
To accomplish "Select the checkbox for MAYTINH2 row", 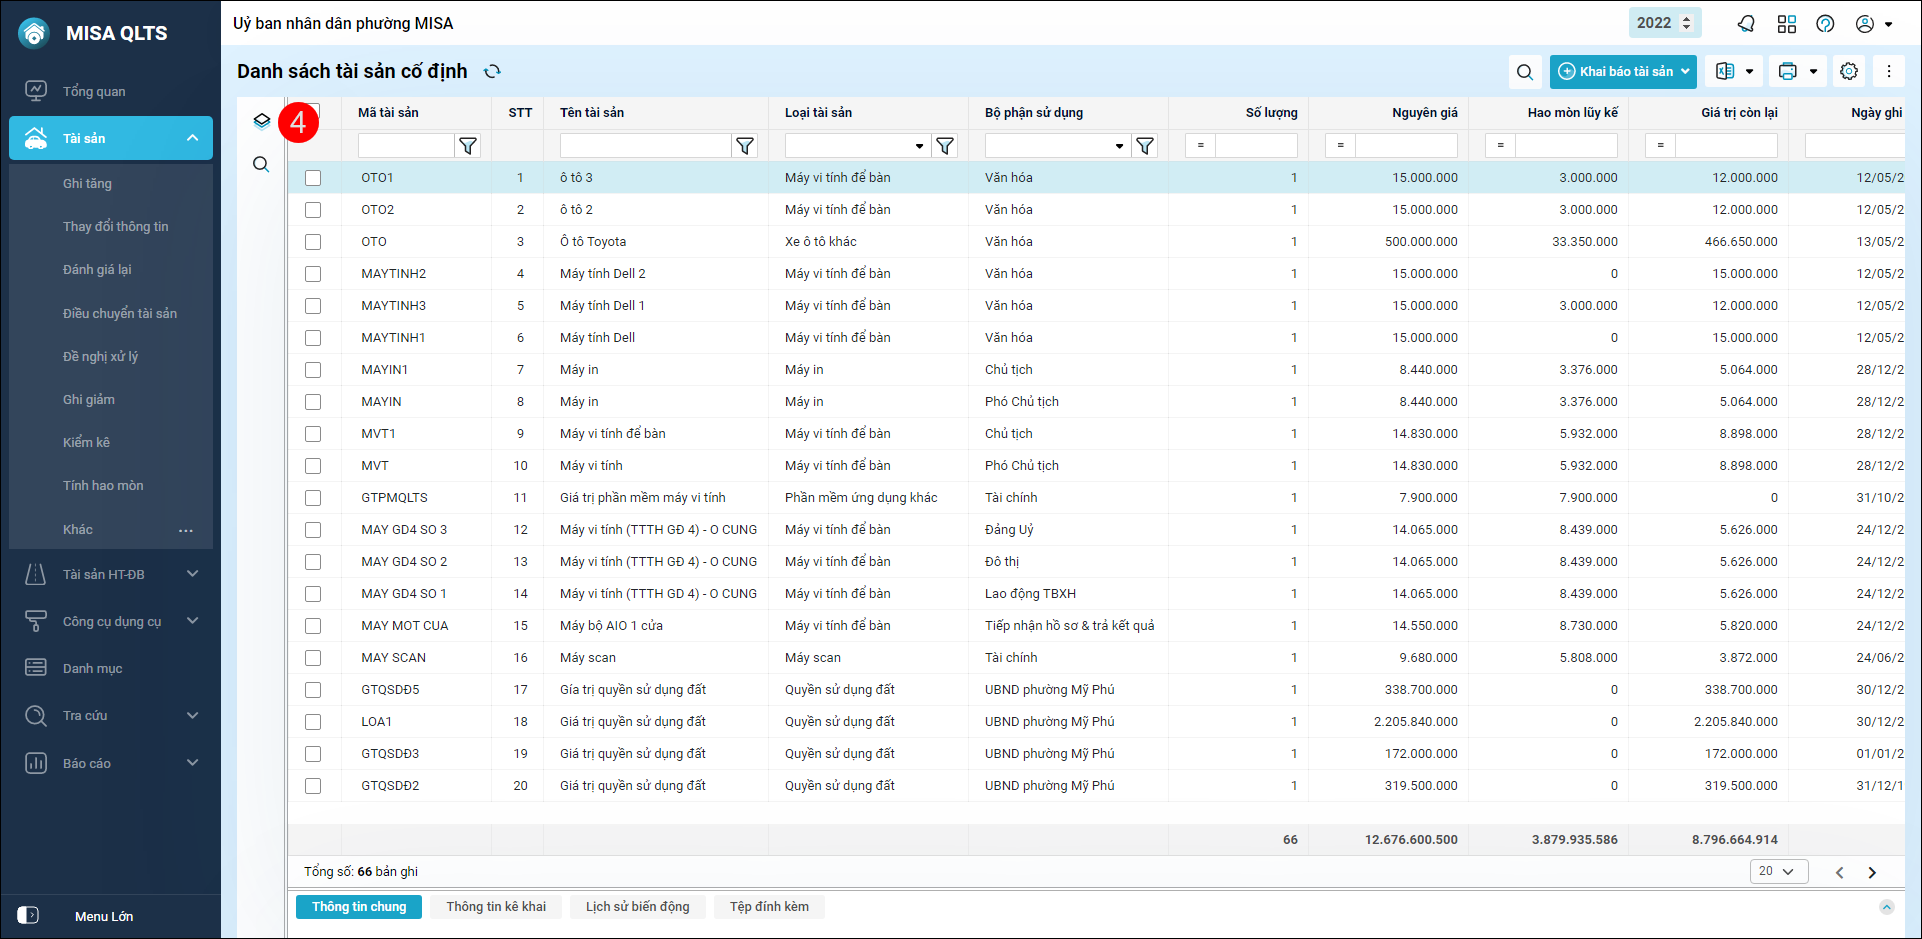I will 313,274.
